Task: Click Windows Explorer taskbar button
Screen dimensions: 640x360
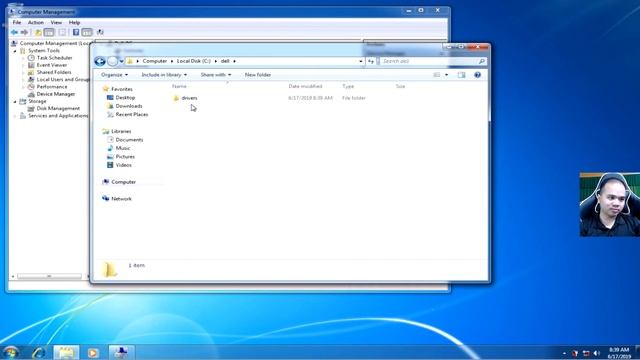Action: coord(66,352)
